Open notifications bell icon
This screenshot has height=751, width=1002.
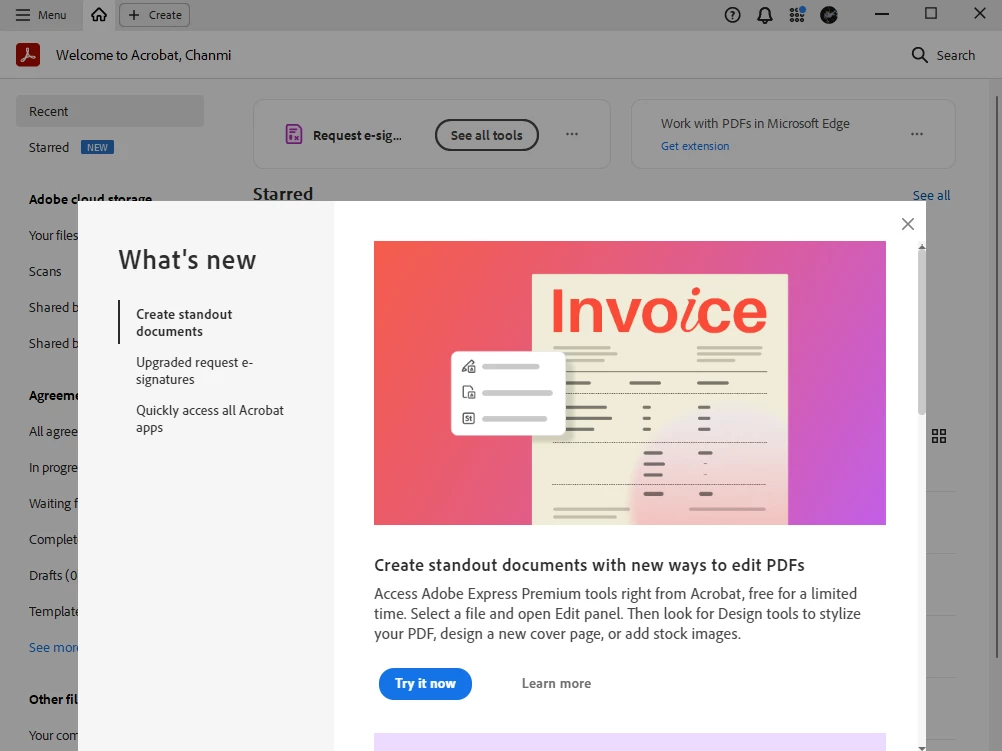coord(764,15)
